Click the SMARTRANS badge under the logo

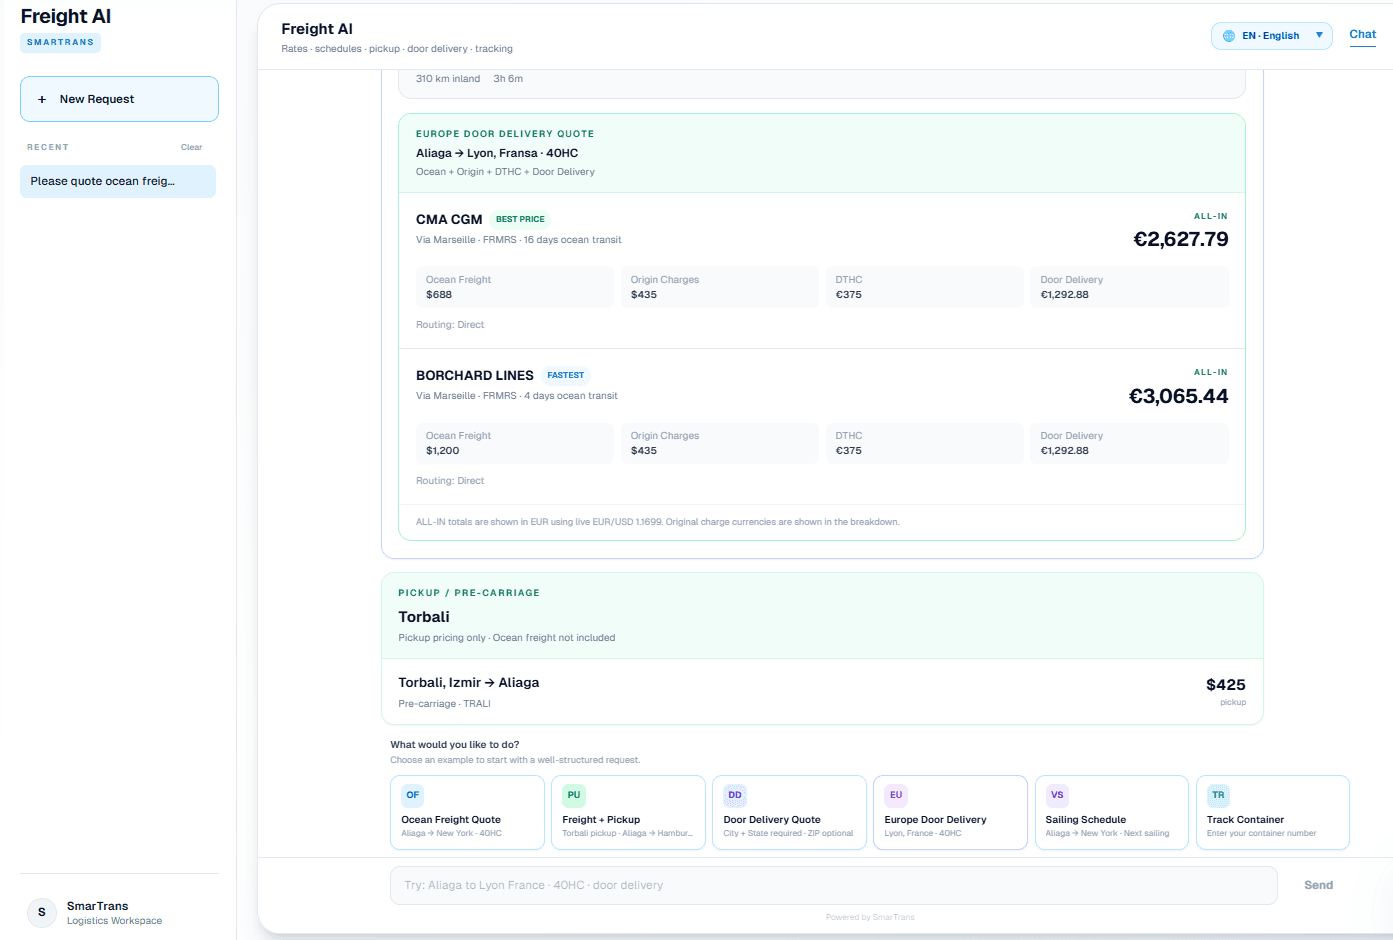[61, 43]
